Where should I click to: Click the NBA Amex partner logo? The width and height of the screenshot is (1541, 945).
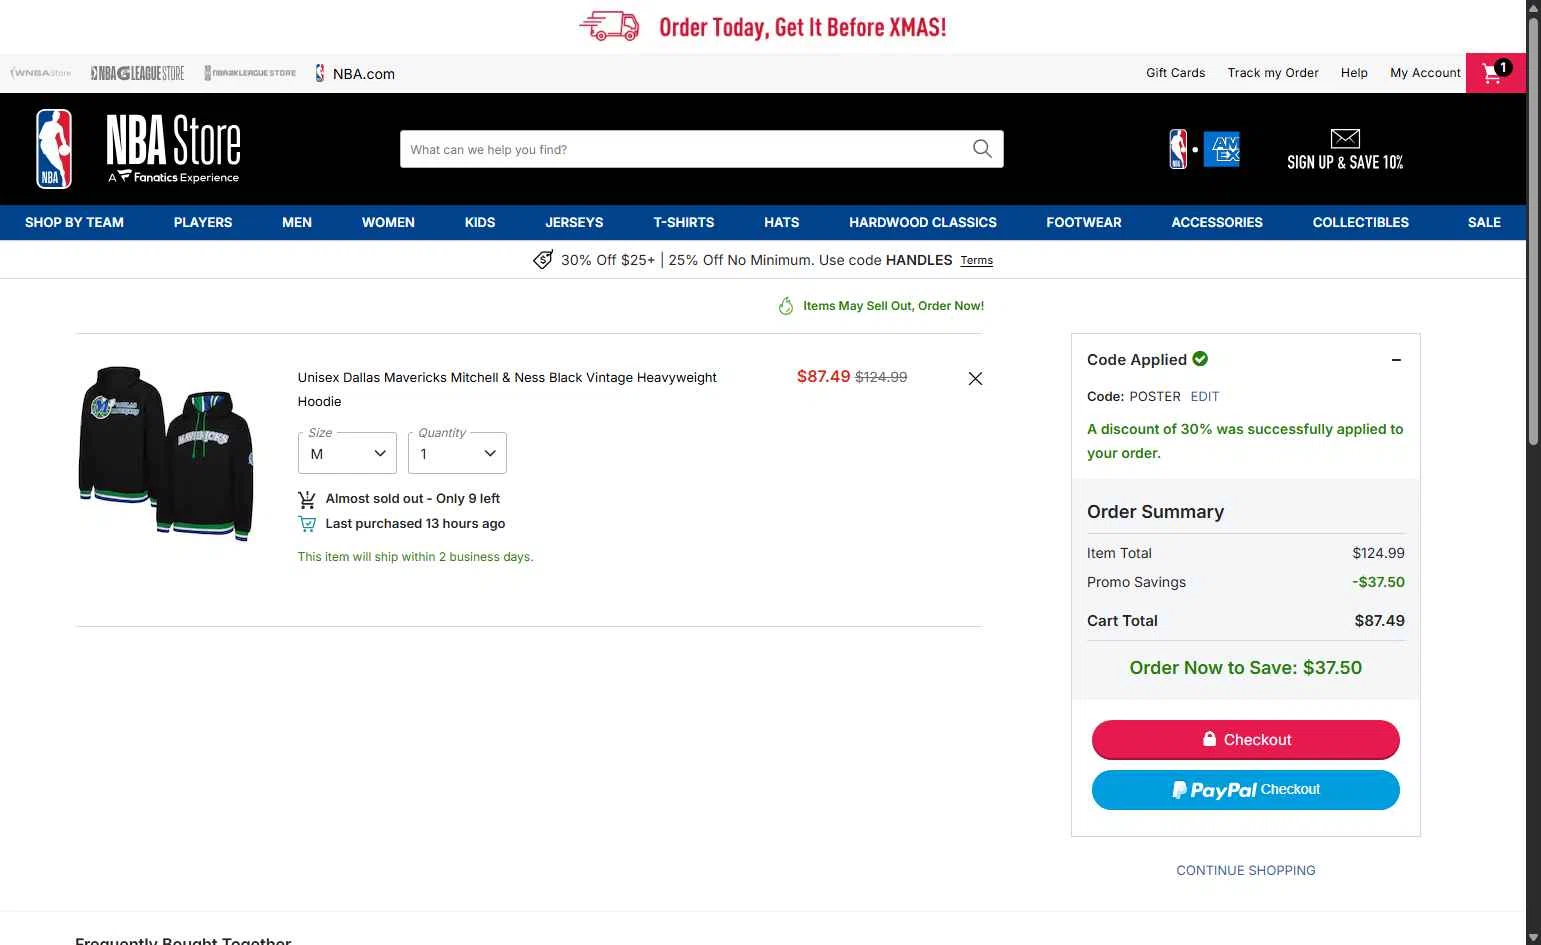[x=1204, y=149]
